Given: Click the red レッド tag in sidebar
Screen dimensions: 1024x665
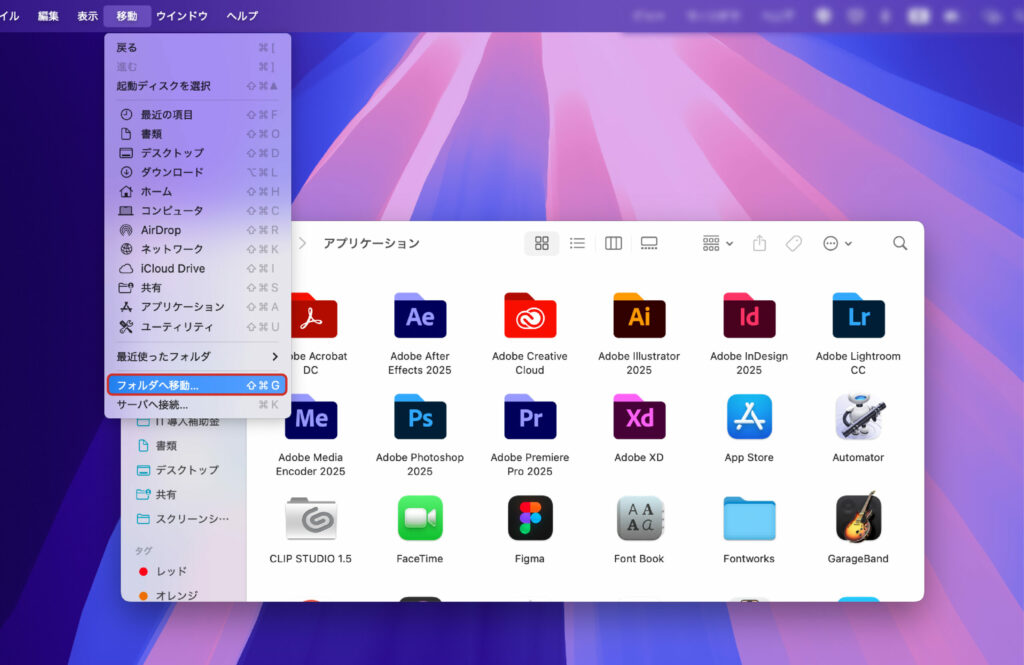Looking at the screenshot, I should [x=170, y=571].
